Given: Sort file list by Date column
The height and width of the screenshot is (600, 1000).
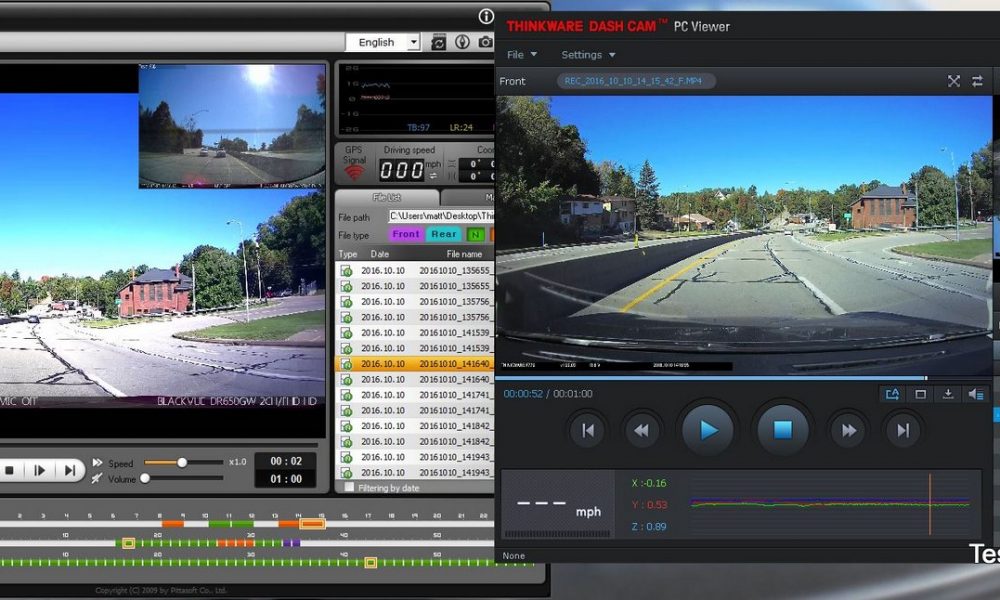Looking at the screenshot, I should (x=380, y=254).
